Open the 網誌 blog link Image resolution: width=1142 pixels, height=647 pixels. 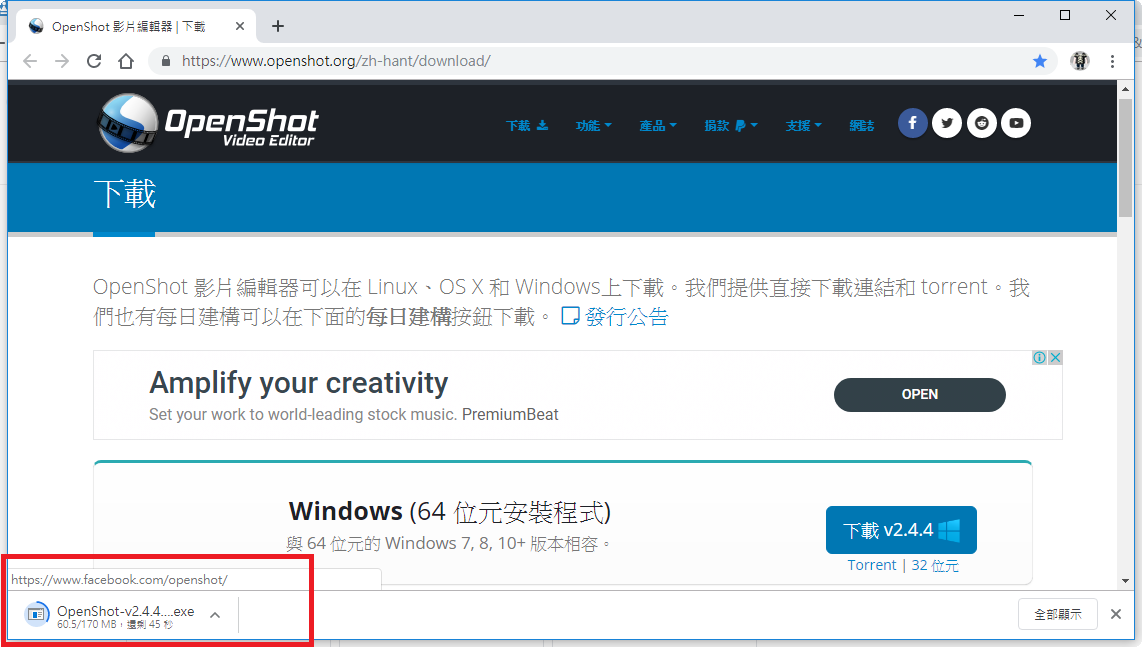click(862, 125)
